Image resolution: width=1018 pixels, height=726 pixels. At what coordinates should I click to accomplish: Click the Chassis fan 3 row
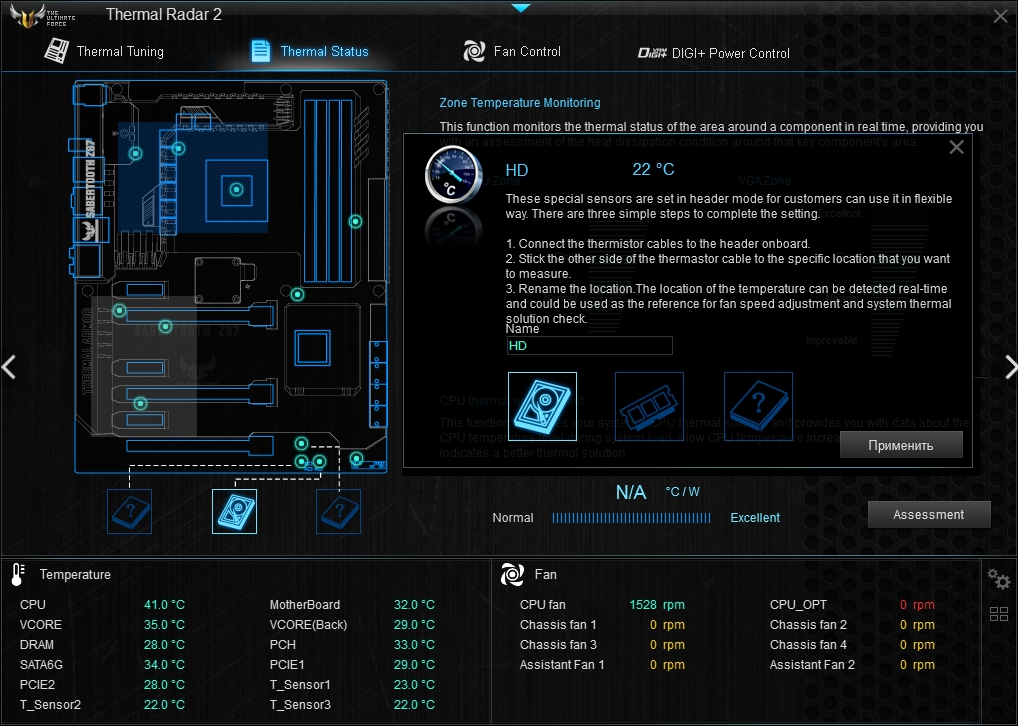click(602, 645)
